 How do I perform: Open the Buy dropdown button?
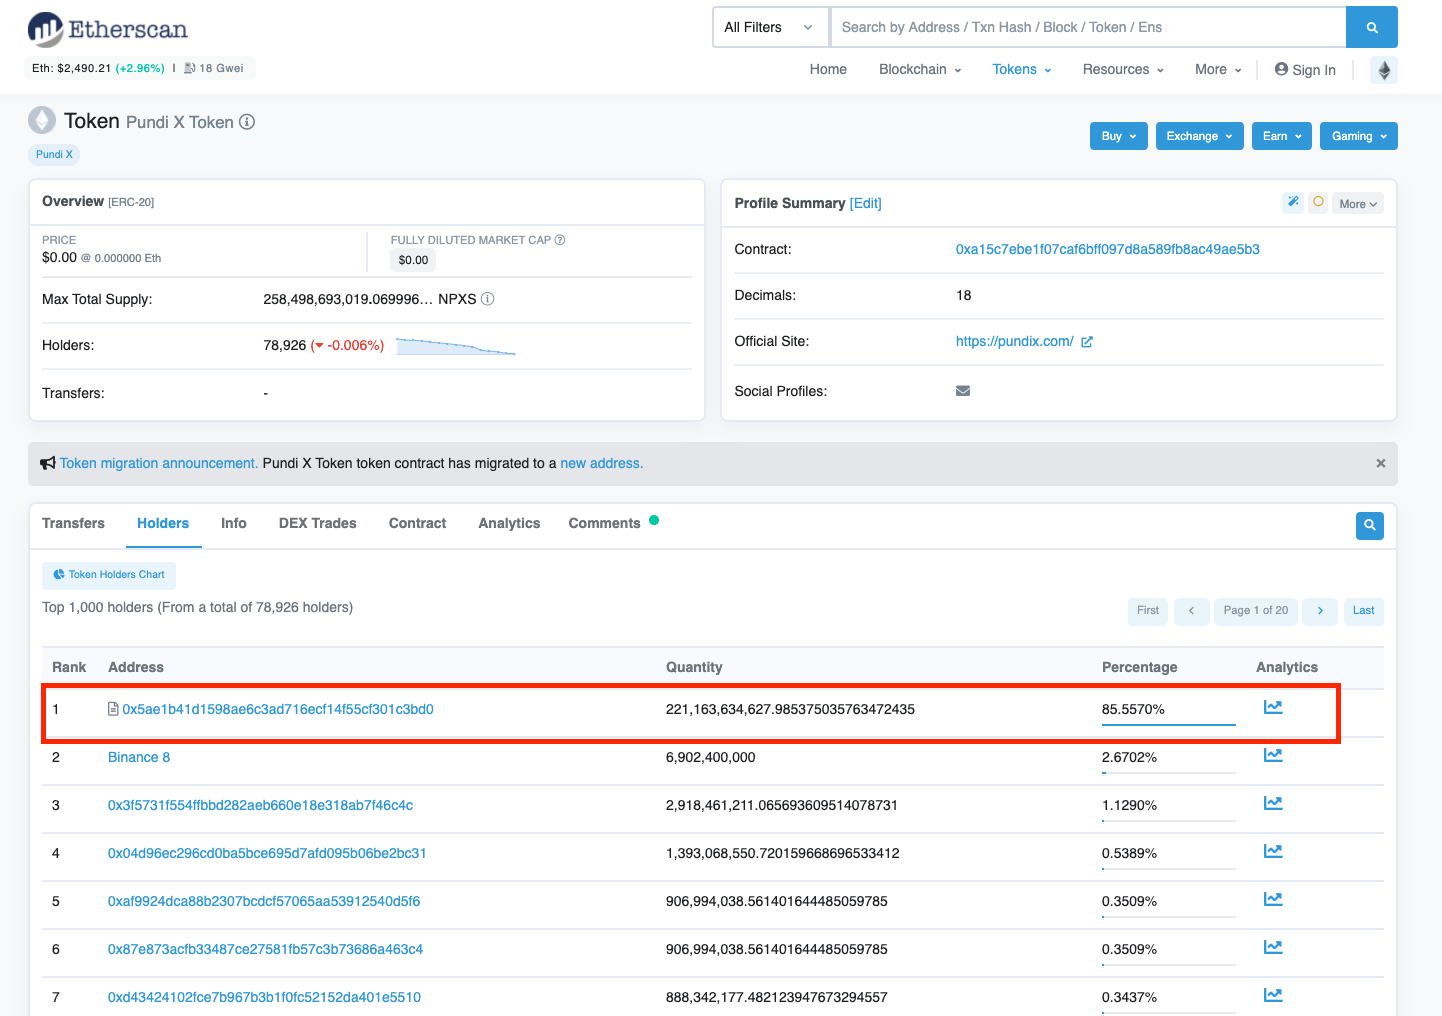click(1118, 136)
